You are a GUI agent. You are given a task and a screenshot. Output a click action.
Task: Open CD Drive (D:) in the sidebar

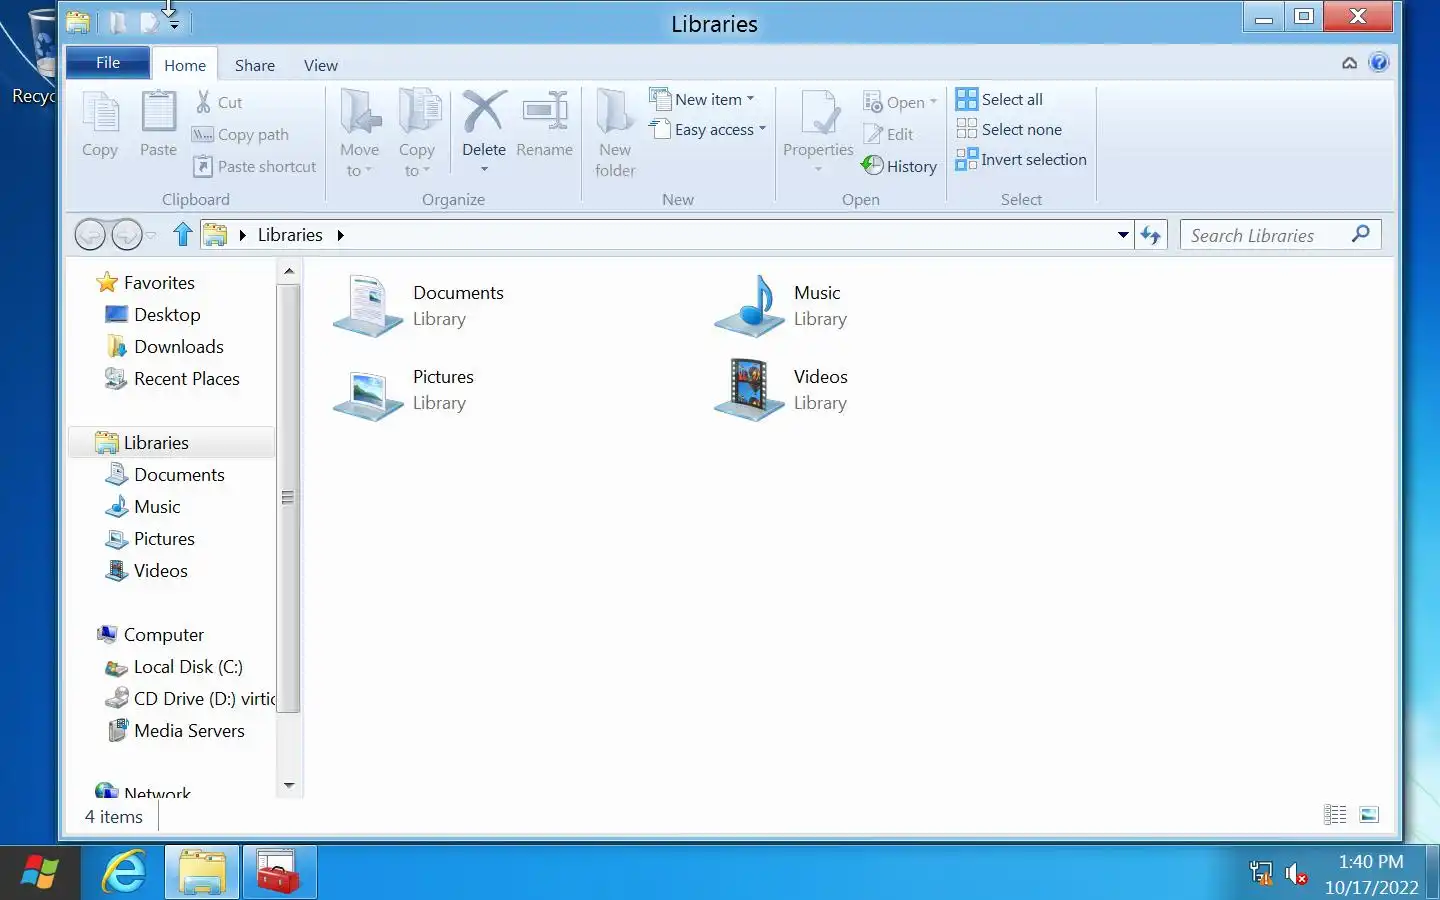click(x=190, y=698)
